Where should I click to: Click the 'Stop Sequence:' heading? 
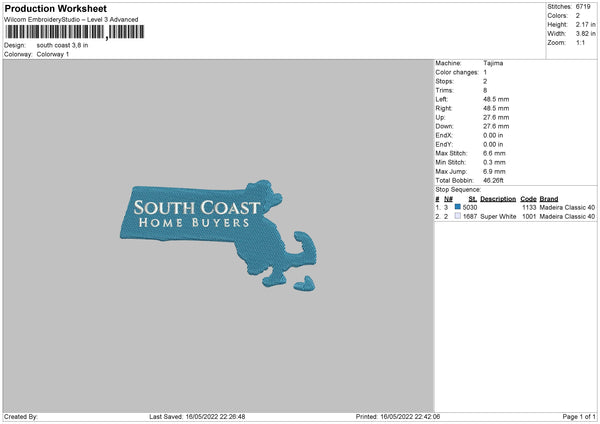(x=458, y=190)
